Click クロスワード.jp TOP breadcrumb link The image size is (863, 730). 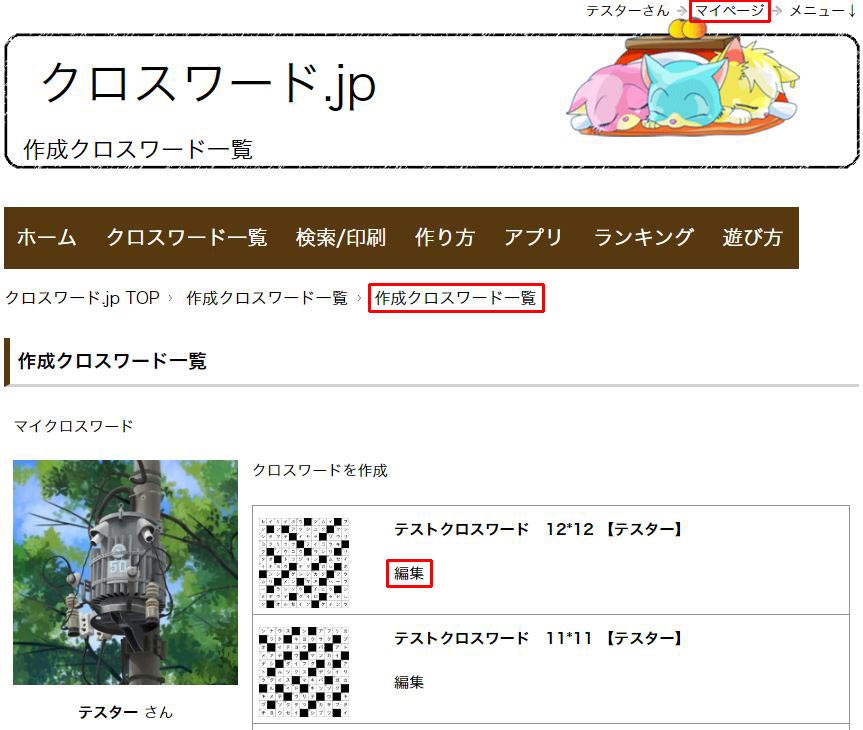[83, 298]
